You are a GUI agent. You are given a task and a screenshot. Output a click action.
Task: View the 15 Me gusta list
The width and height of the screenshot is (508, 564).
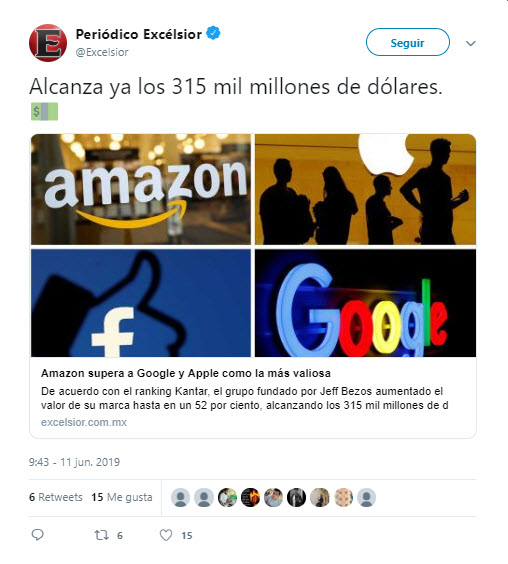[122, 497]
